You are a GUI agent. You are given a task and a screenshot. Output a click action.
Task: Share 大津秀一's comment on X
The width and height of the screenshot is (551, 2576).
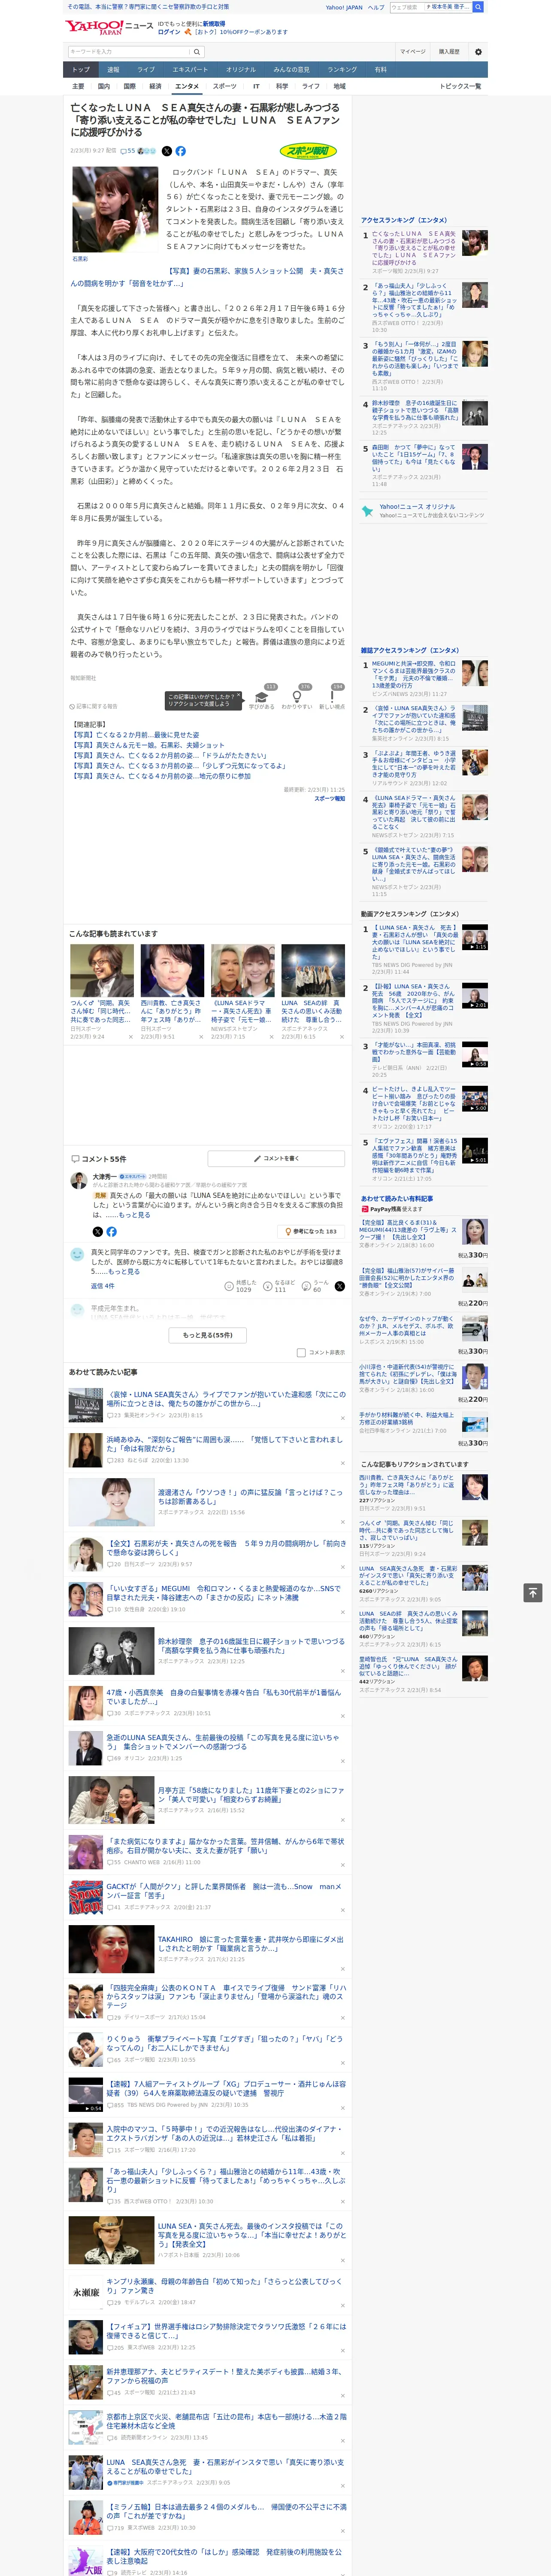[97, 1232]
